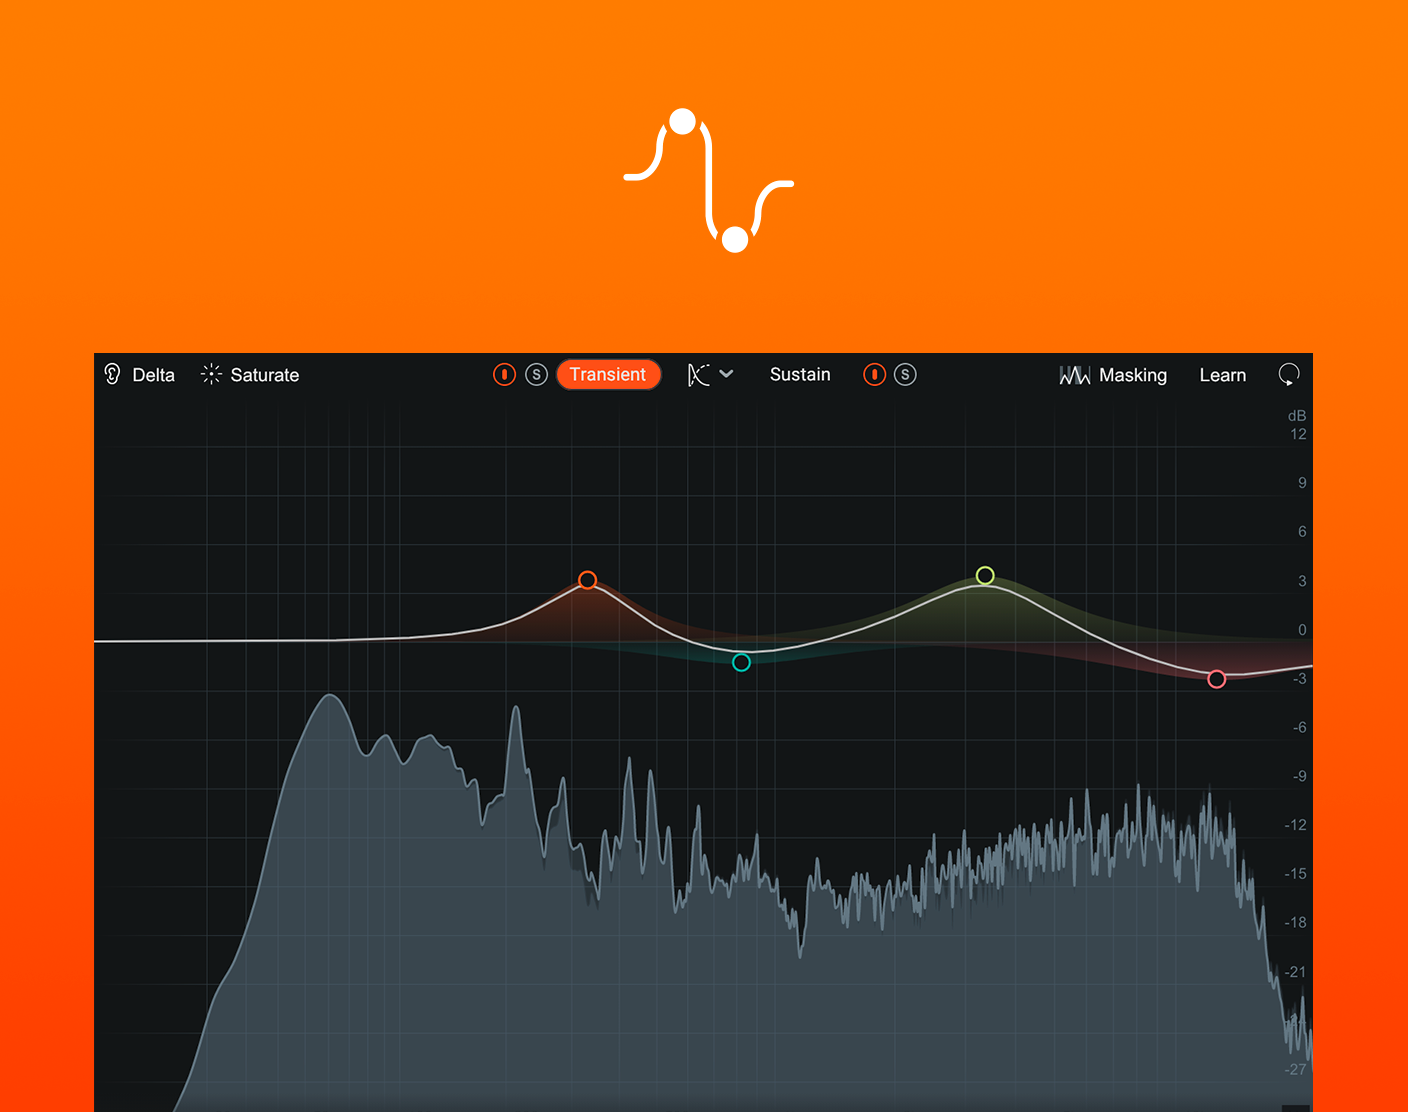The width and height of the screenshot is (1408, 1112).
Task: Start the Learn function
Action: pyautogui.click(x=1223, y=375)
